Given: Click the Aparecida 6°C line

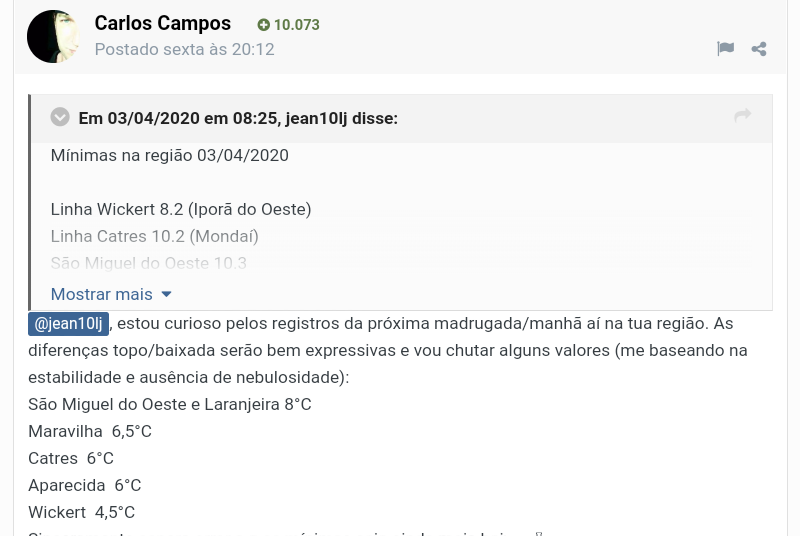Looking at the screenshot, I should click(x=84, y=485).
